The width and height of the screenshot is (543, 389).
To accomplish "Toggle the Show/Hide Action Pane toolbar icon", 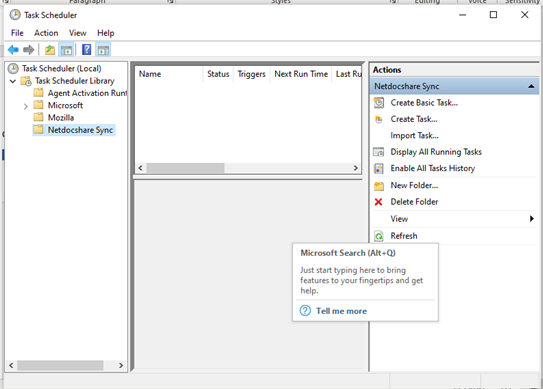I will coord(103,50).
